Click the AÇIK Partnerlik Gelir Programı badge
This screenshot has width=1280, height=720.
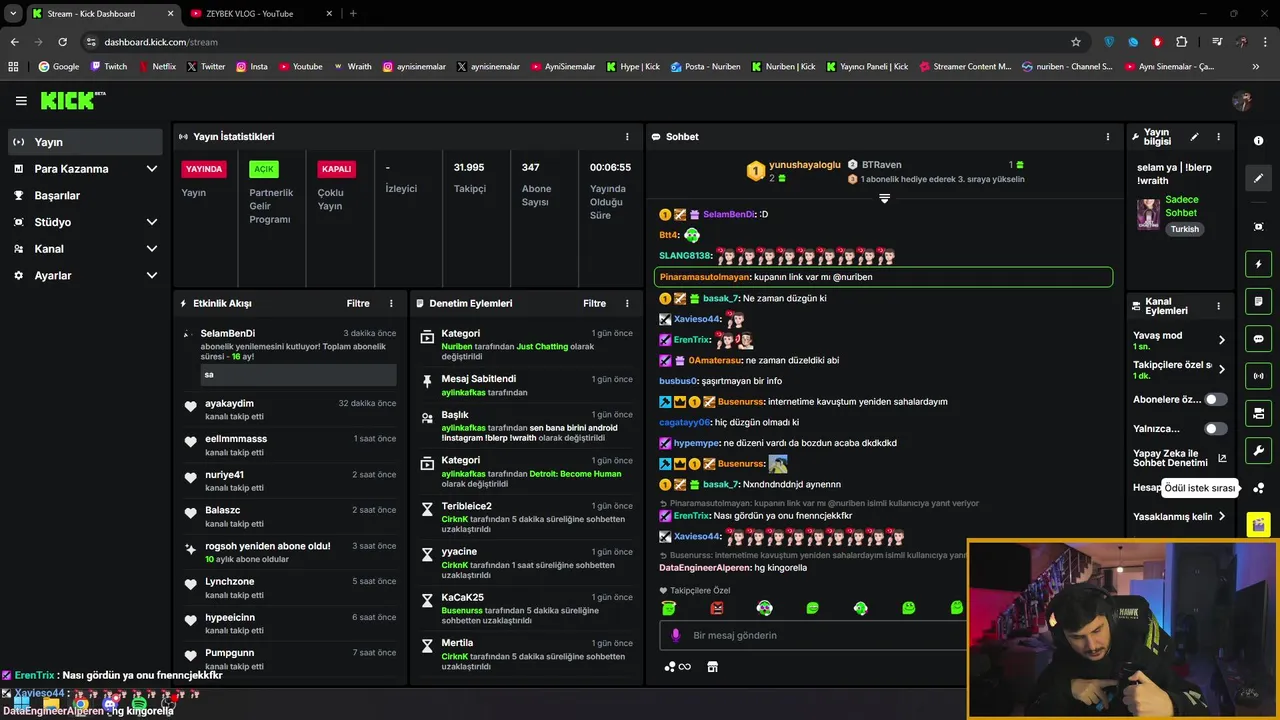(264, 169)
